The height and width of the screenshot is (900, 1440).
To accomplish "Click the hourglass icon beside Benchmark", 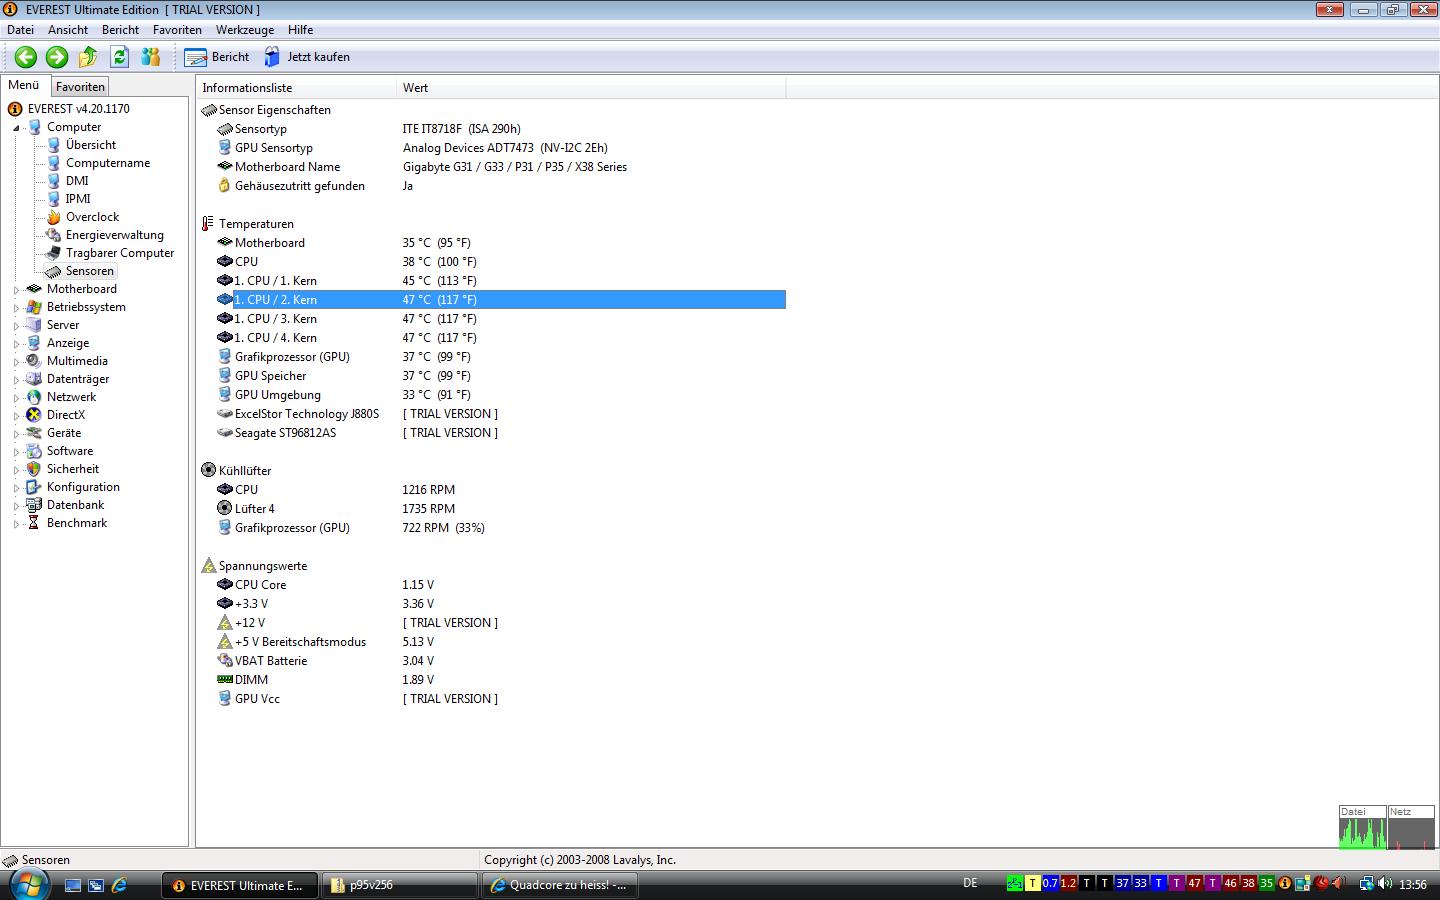I will coord(34,523).
